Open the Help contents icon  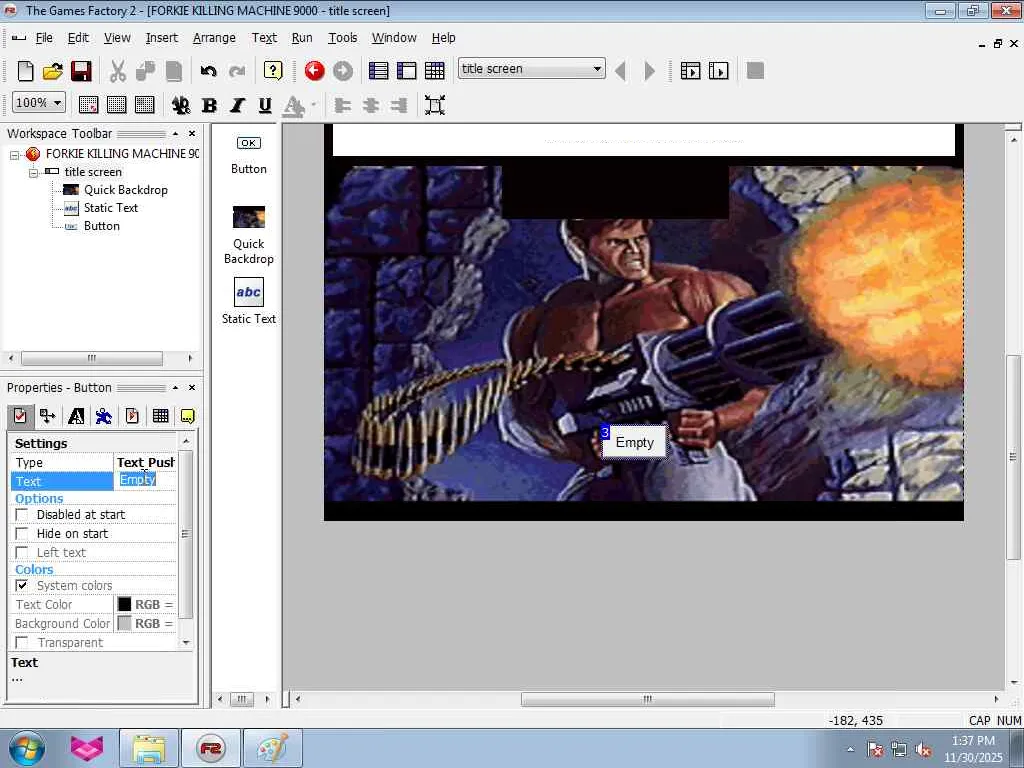point(273,71)
